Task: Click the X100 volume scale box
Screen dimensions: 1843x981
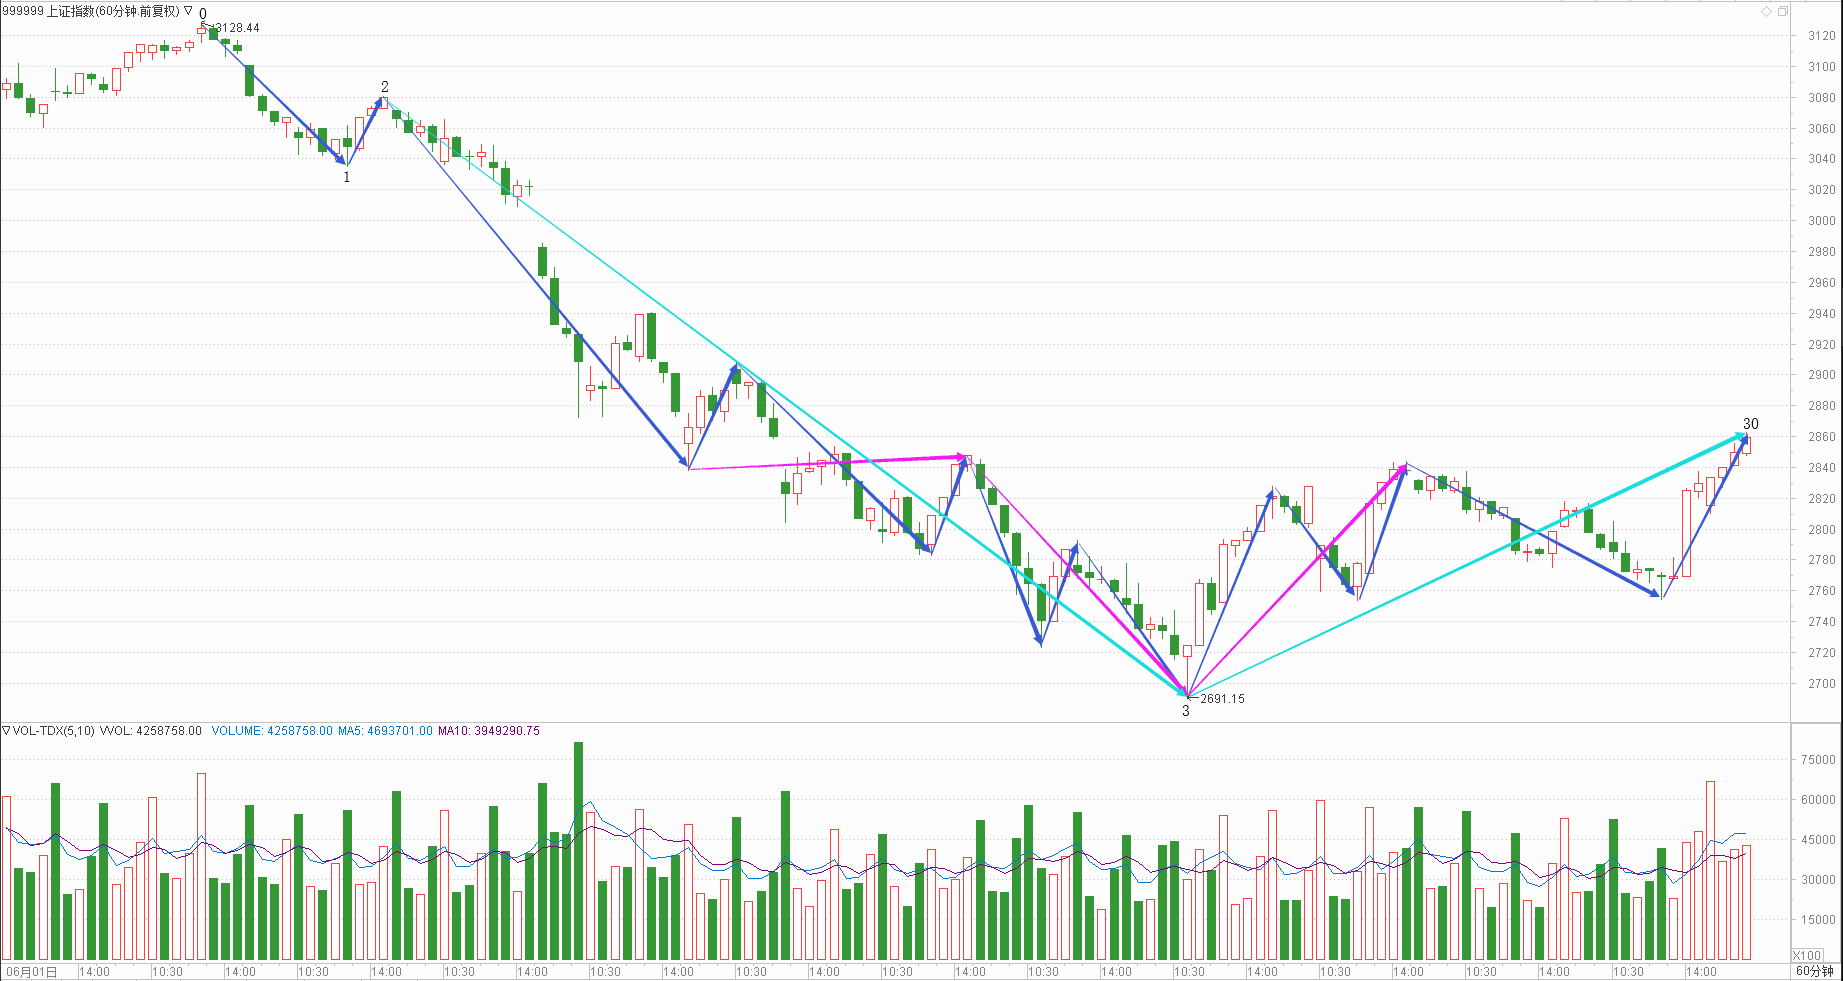Action: tap(1807, 955)
